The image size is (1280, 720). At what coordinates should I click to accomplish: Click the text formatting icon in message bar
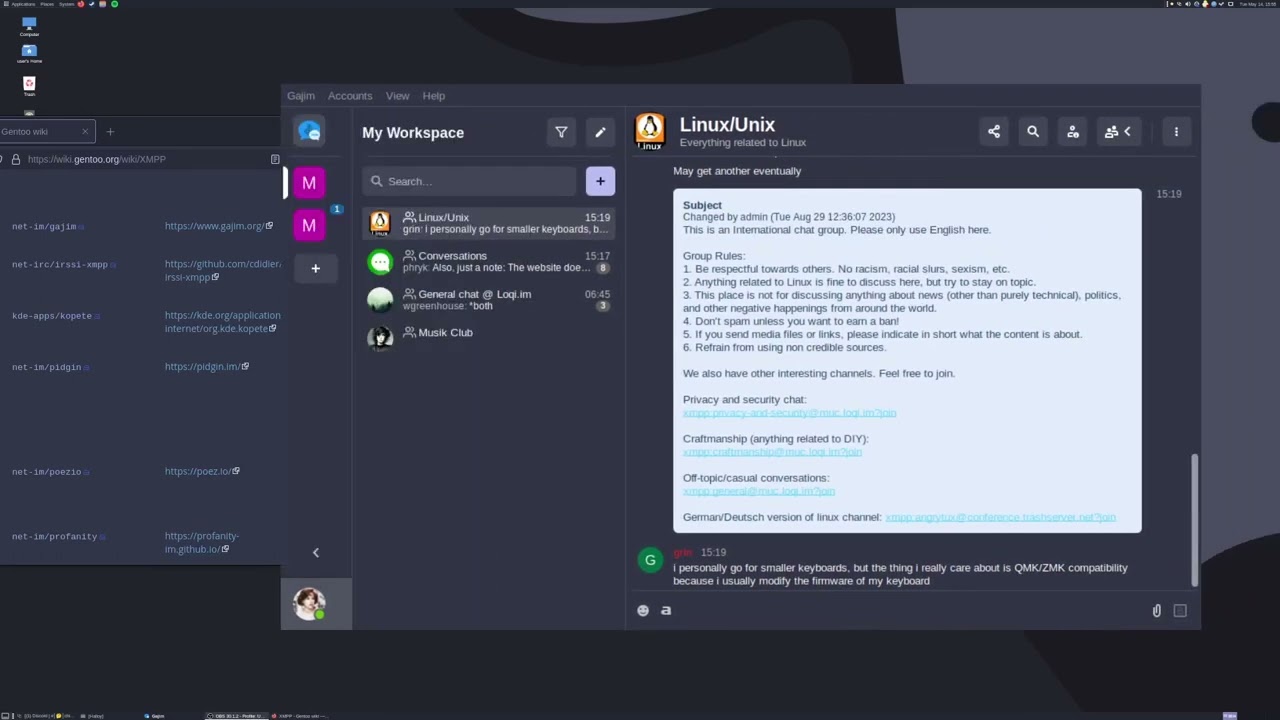click(666, 610)
